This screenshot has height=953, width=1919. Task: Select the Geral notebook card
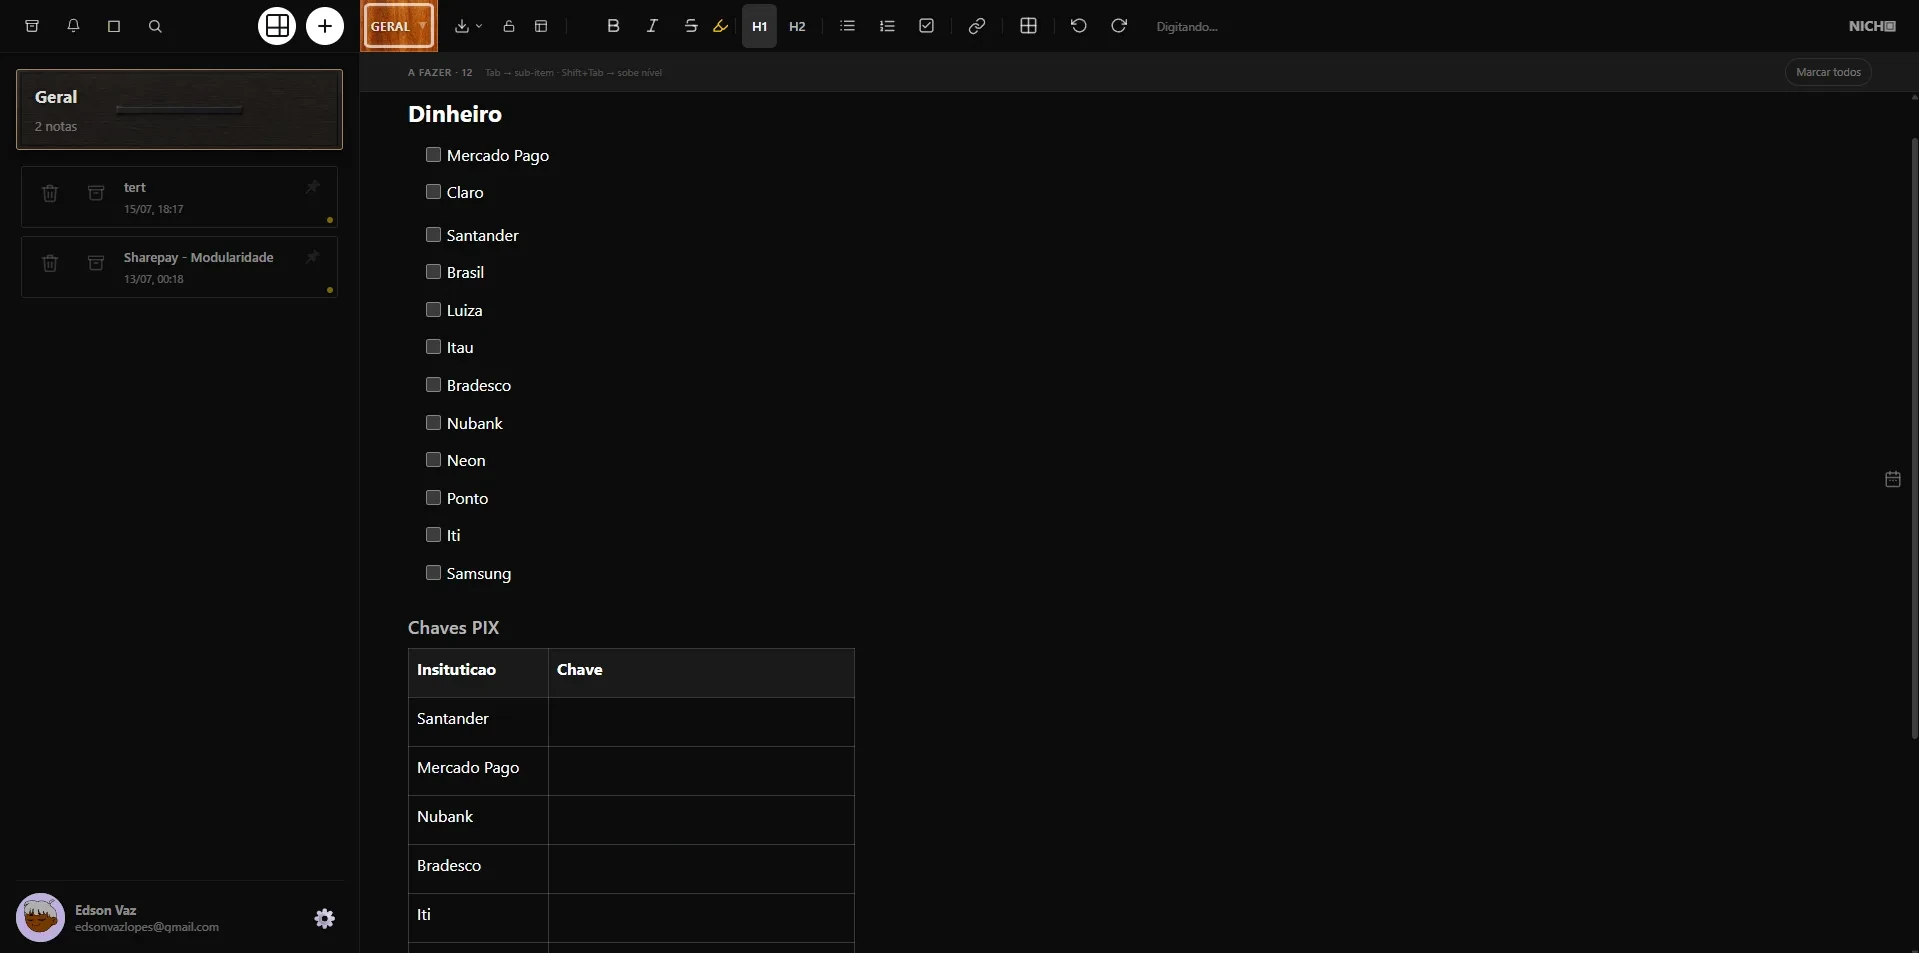(x=179, y=109)
